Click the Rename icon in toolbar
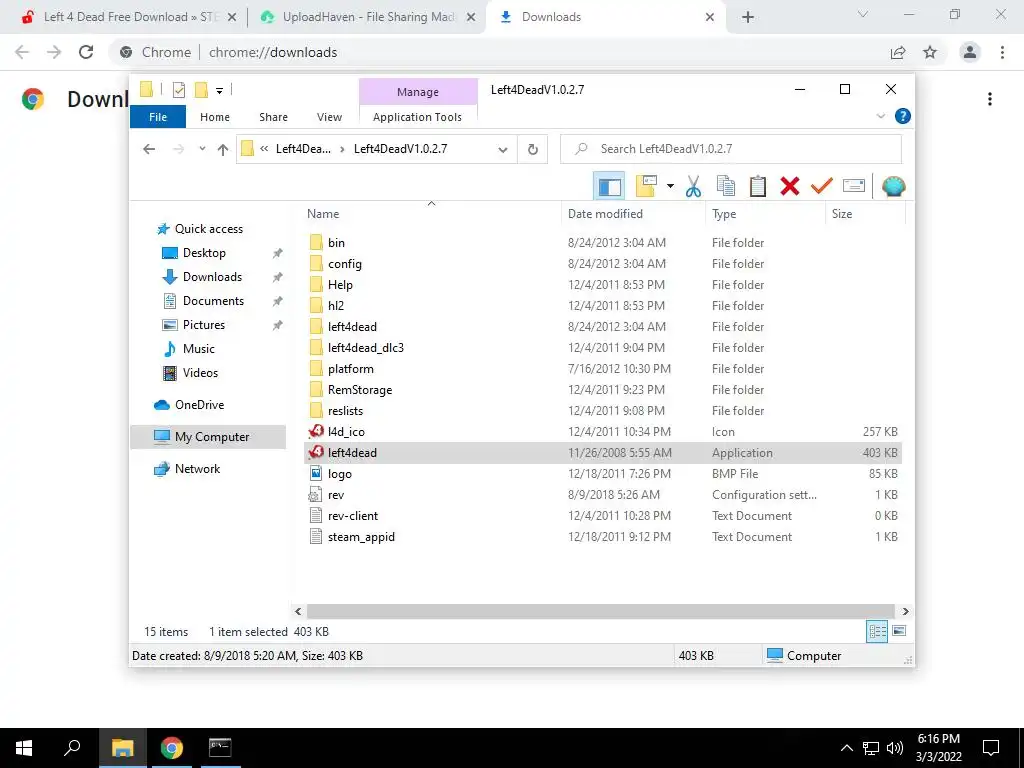The height and width of the screenshot is (768, 1024). (854, 186)
